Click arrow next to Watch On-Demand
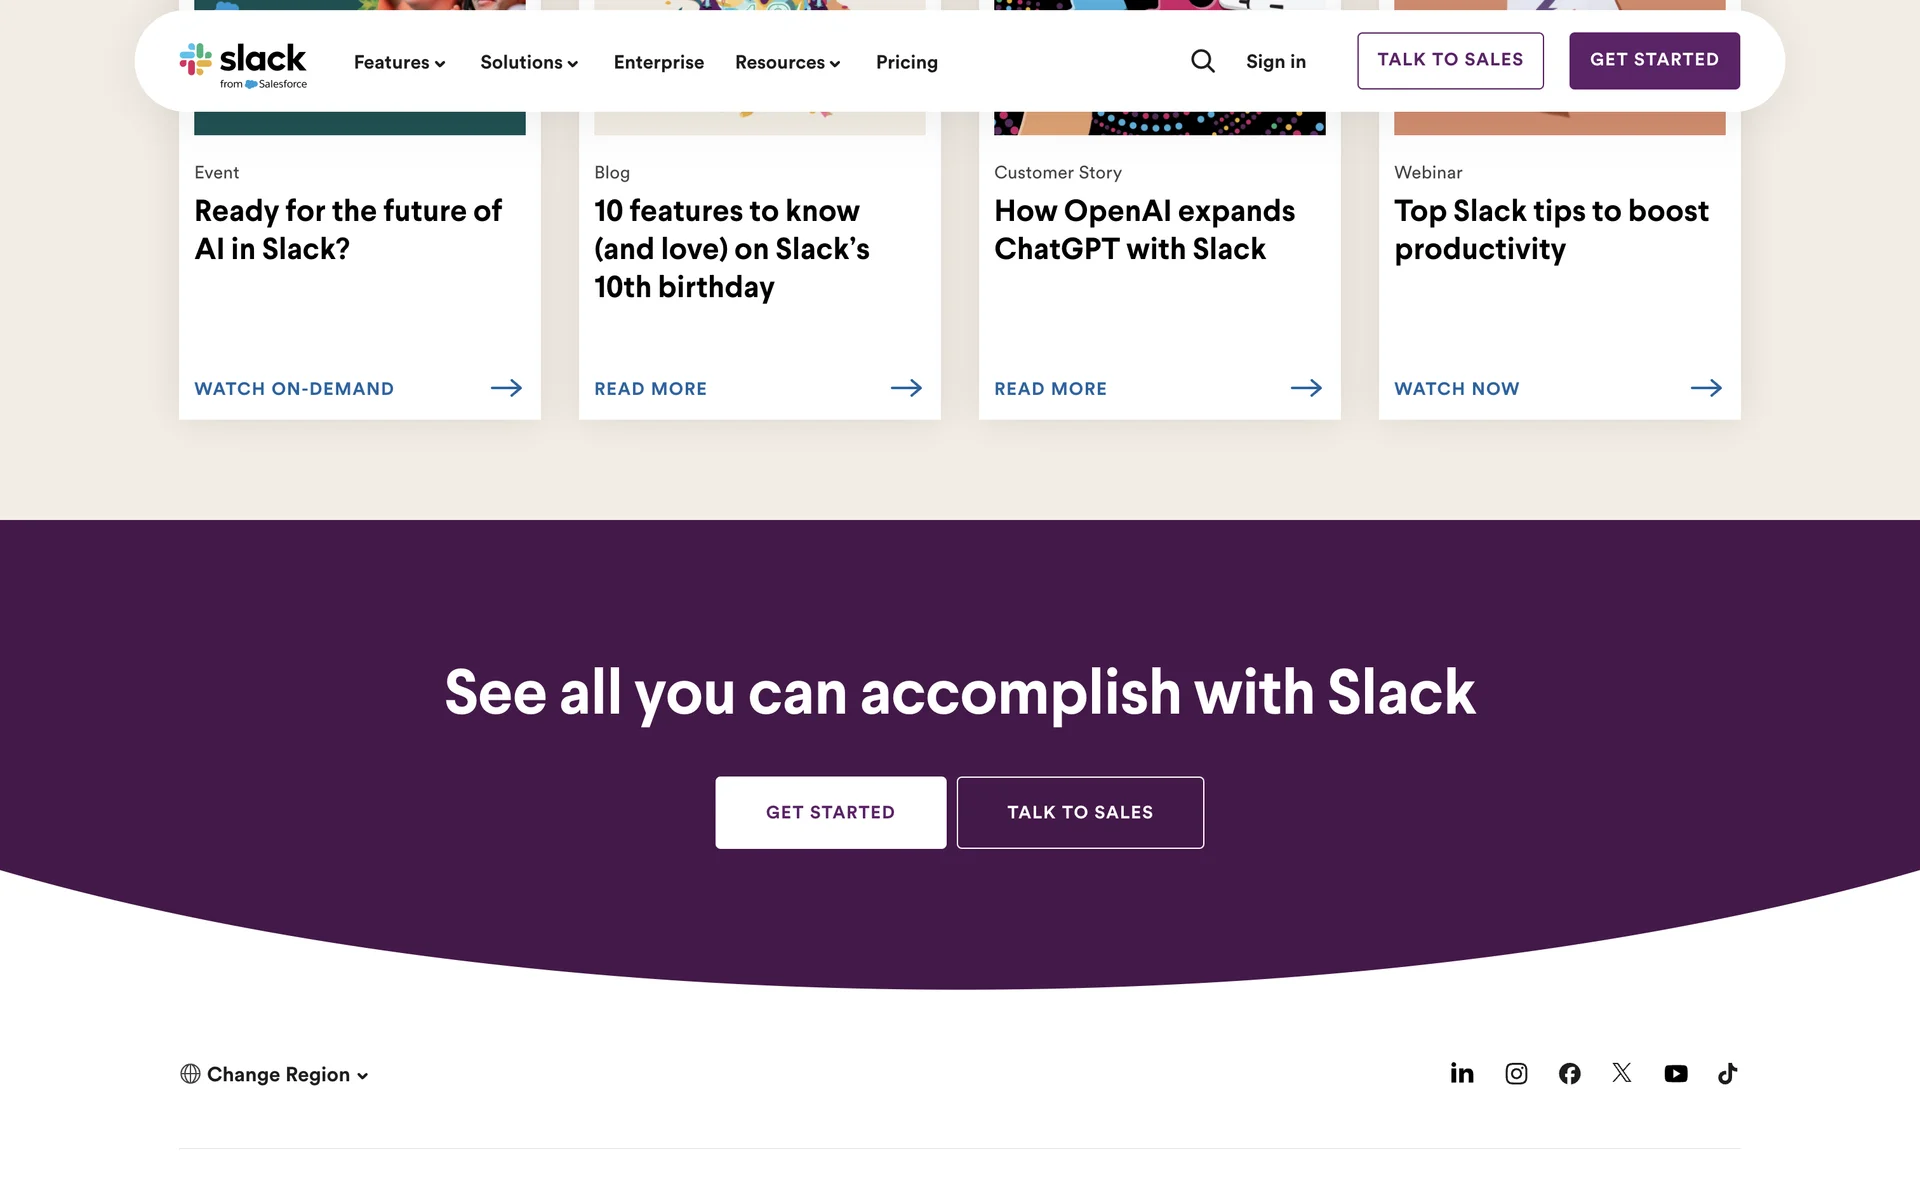Viewport: 1920px width, 1200px height. click(x=506, y=388)
